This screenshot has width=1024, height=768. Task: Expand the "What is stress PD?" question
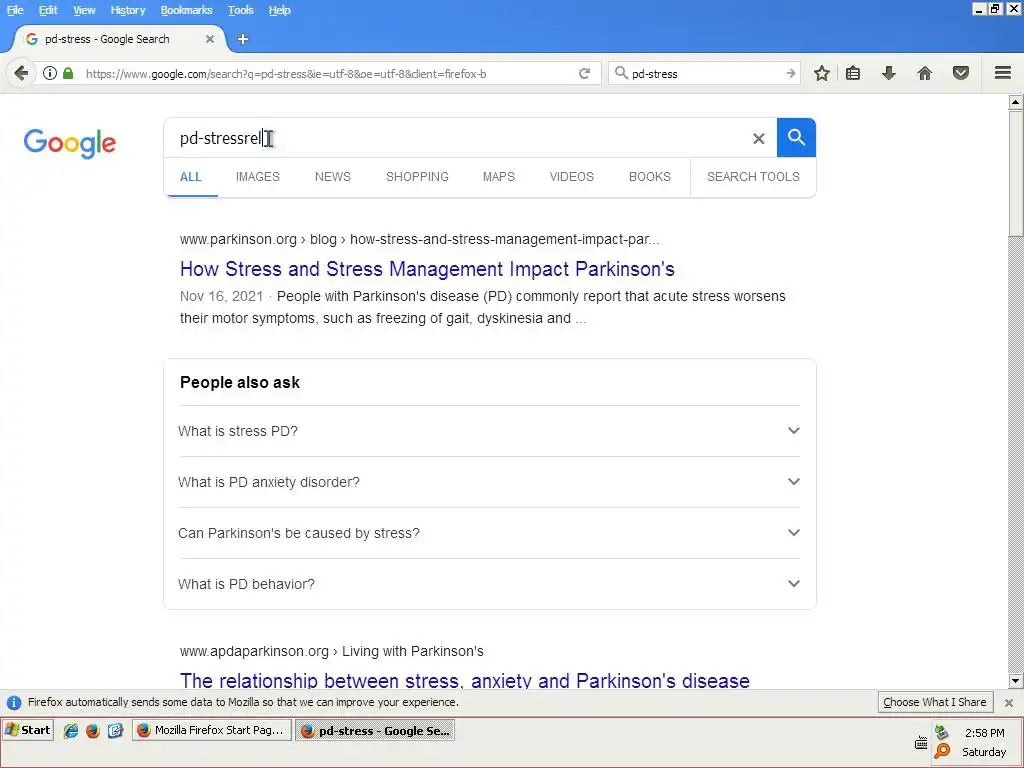point(489,431)
